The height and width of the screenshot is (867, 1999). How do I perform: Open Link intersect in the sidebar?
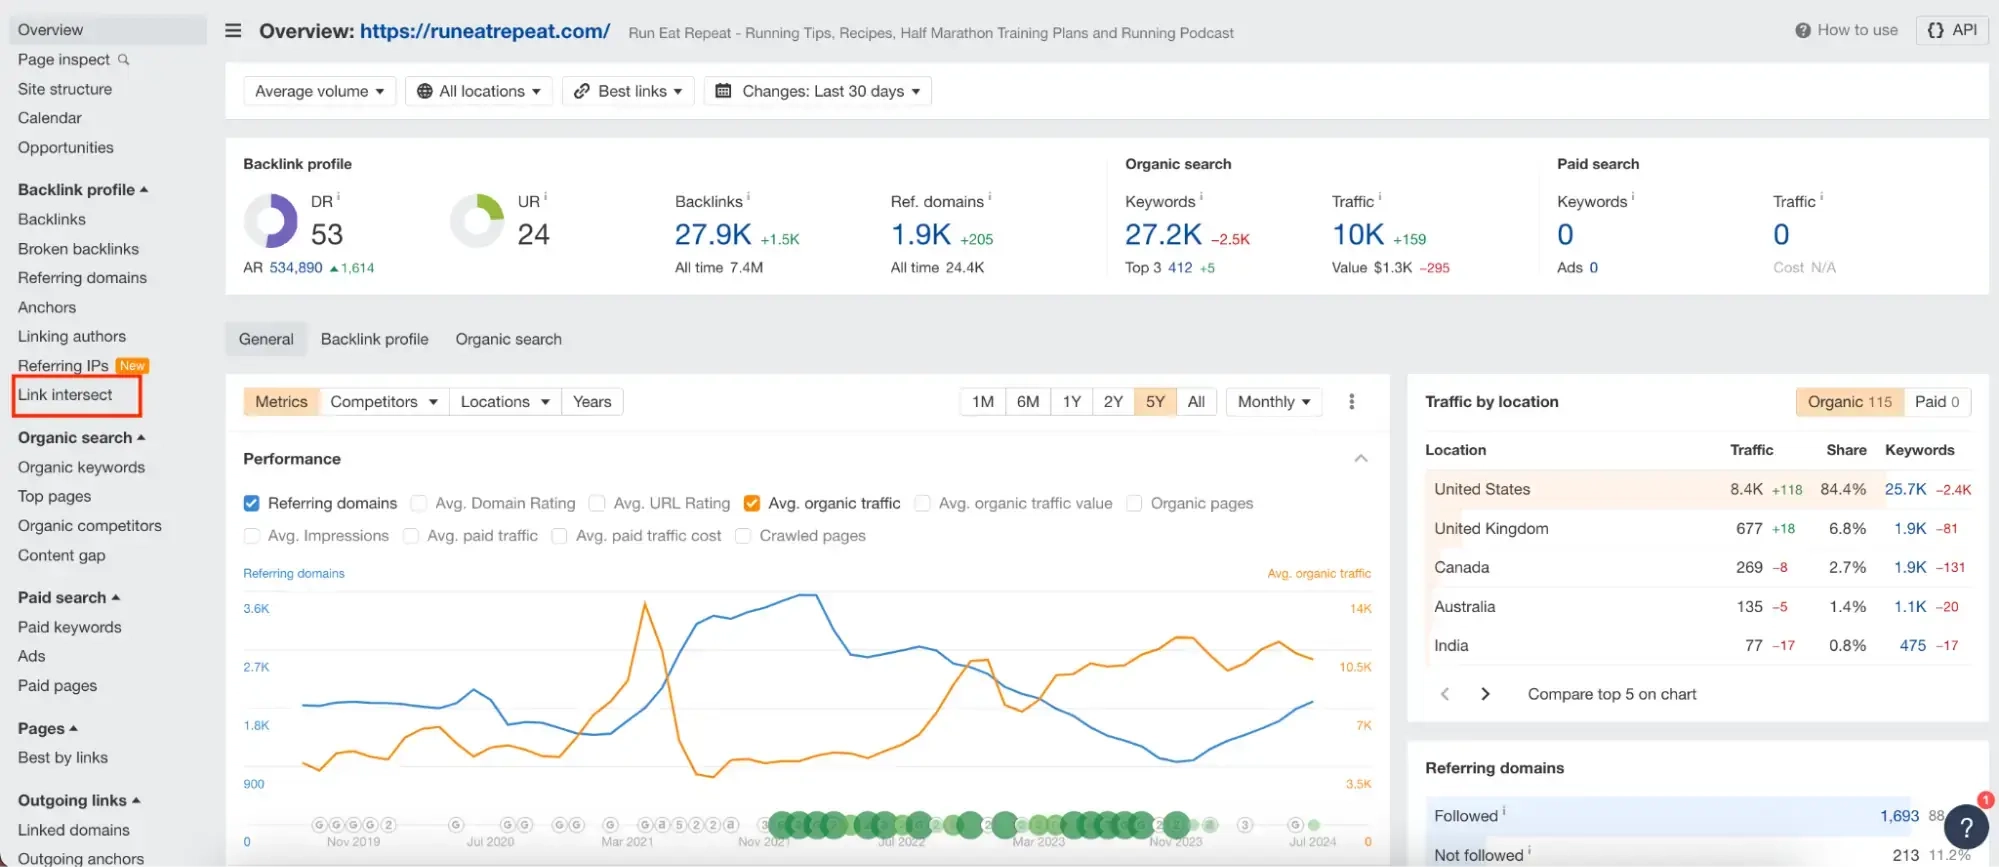(65, 395)
